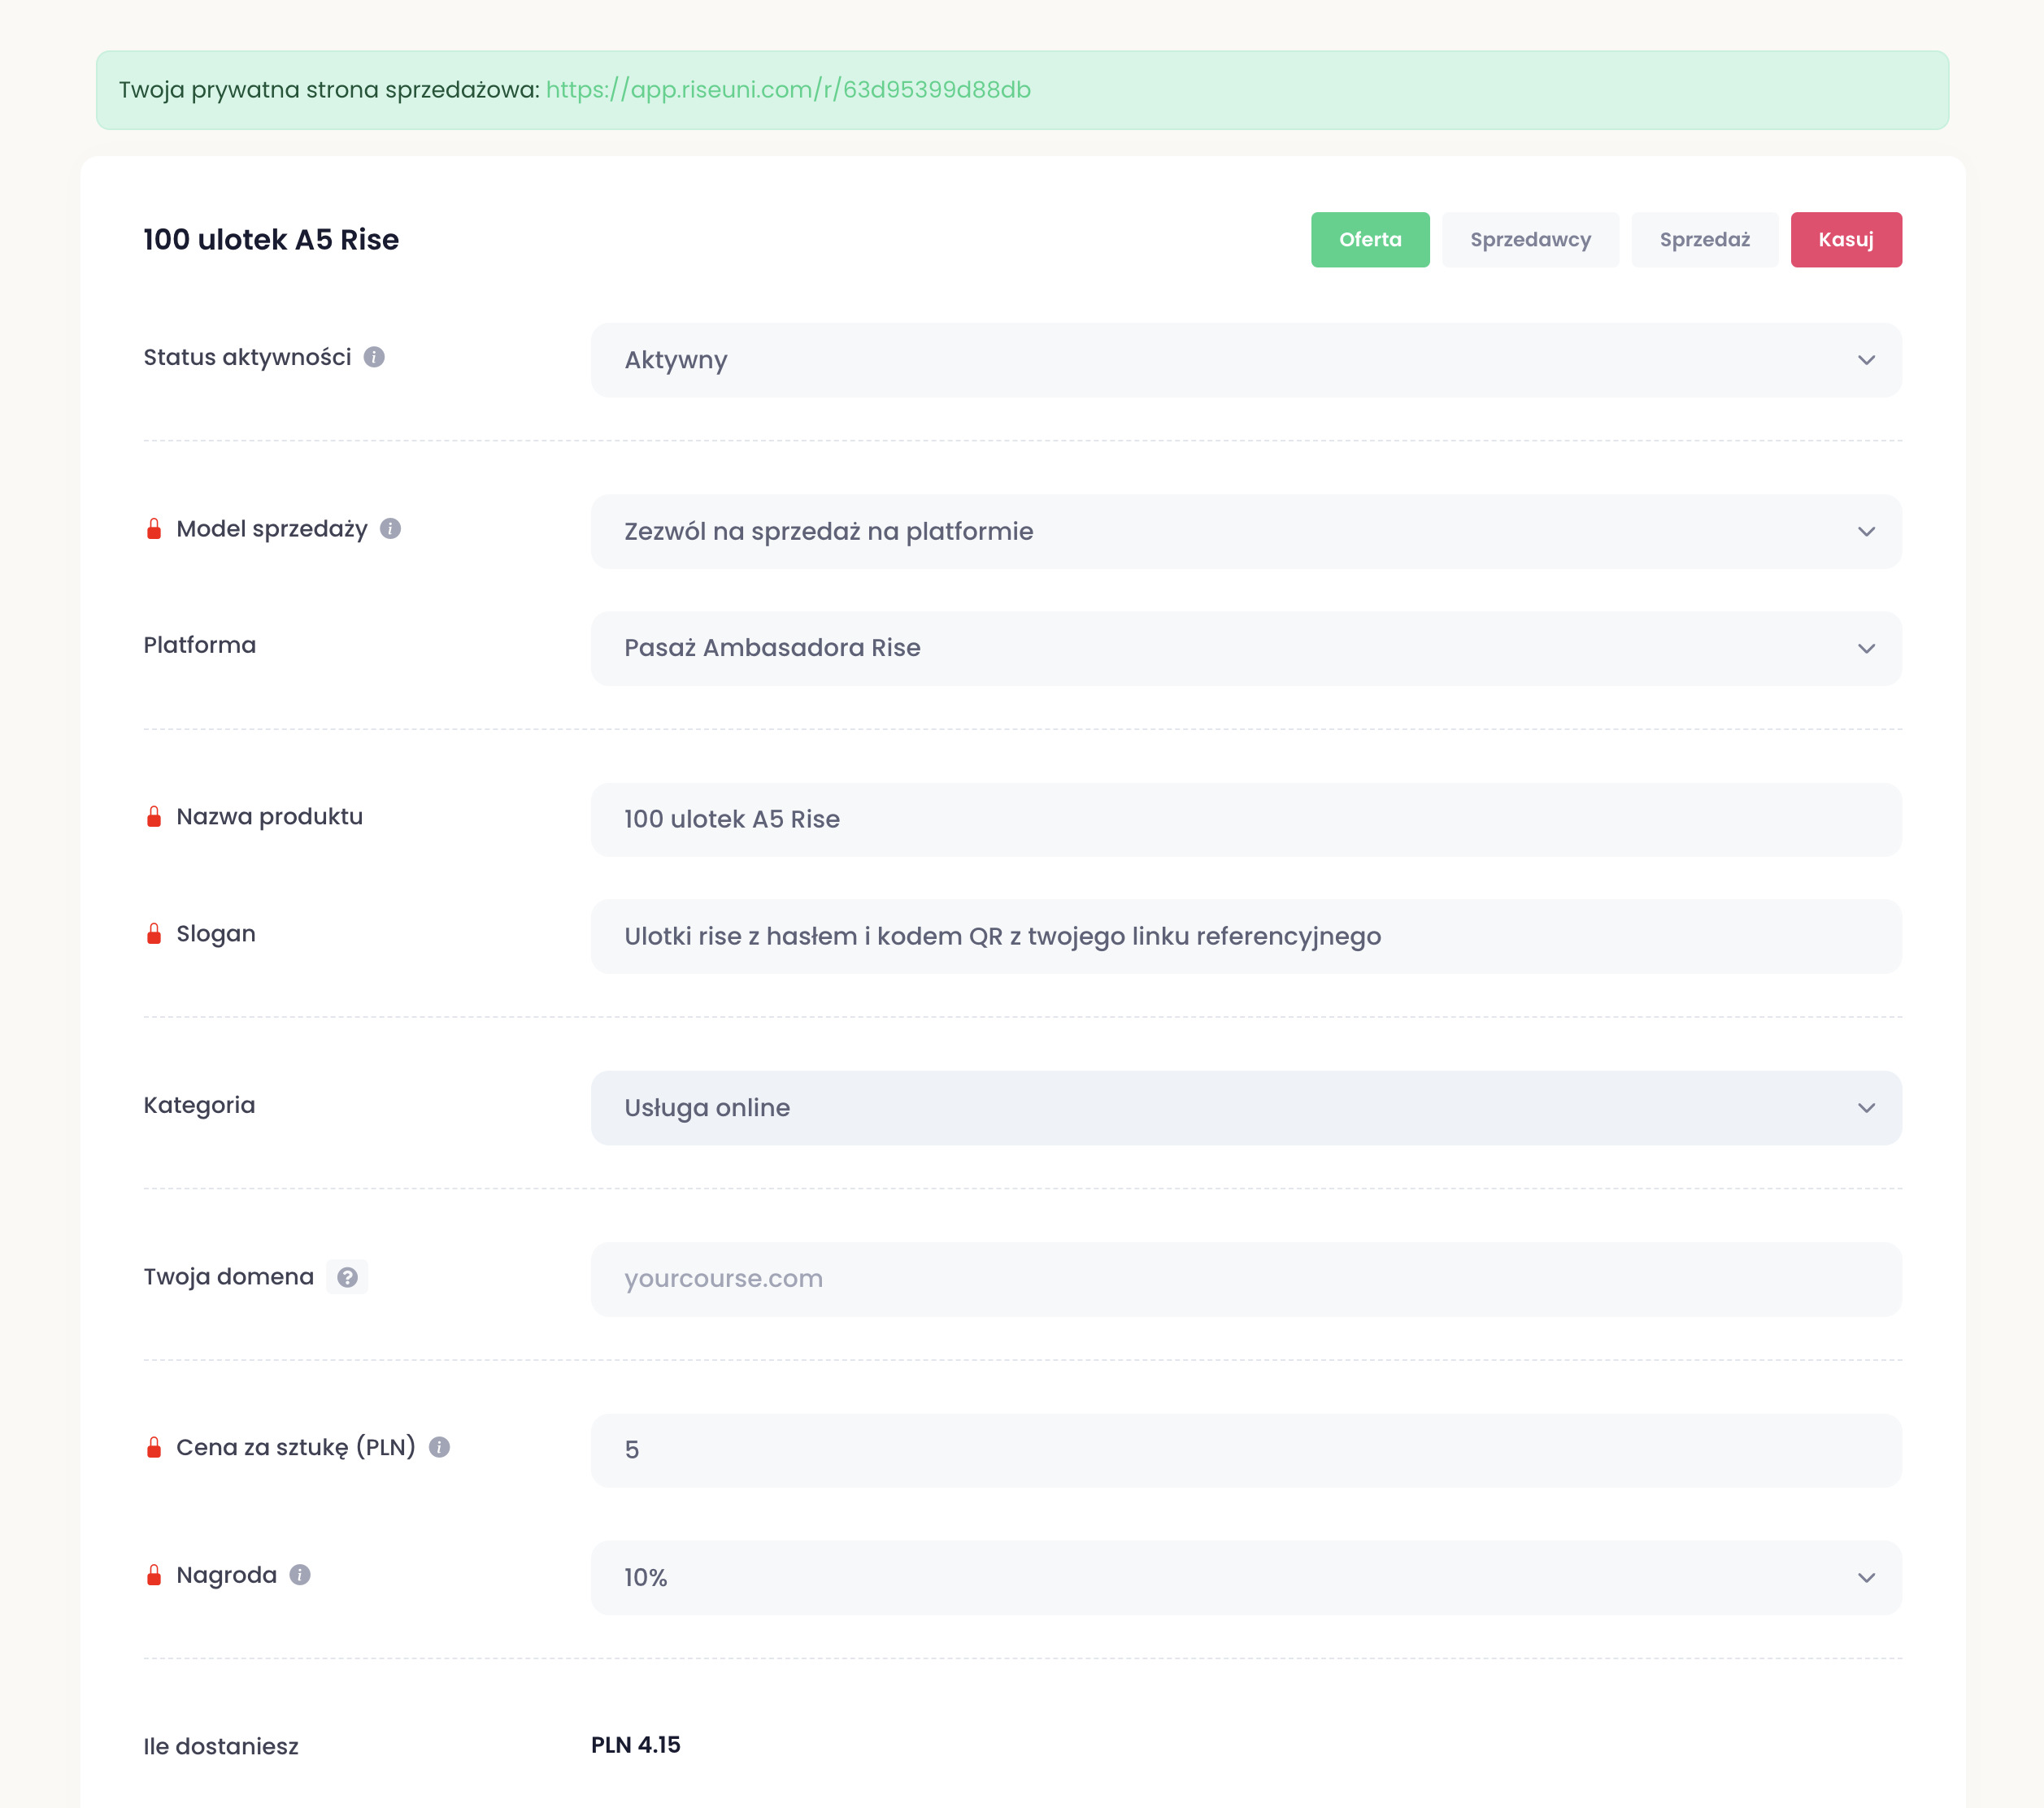Screen dimensions: 2044x1808
Task: Select the green Oferta tab
Action: pos(1369,240)
